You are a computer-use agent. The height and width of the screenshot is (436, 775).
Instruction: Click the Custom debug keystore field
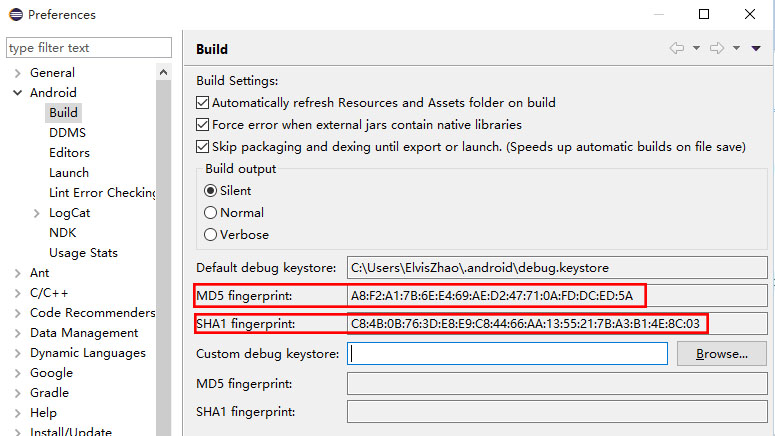click(x=507, y=354)
